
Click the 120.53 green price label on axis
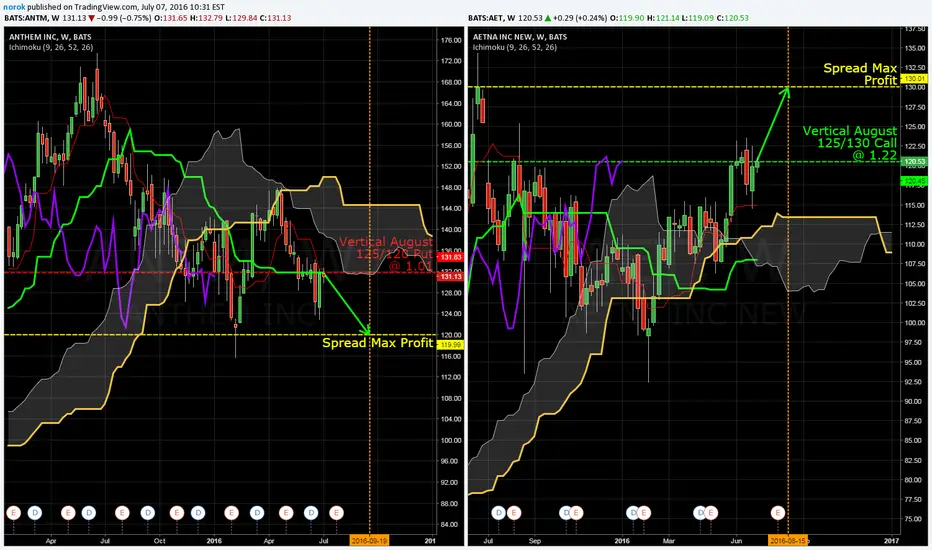pos(914,162)
